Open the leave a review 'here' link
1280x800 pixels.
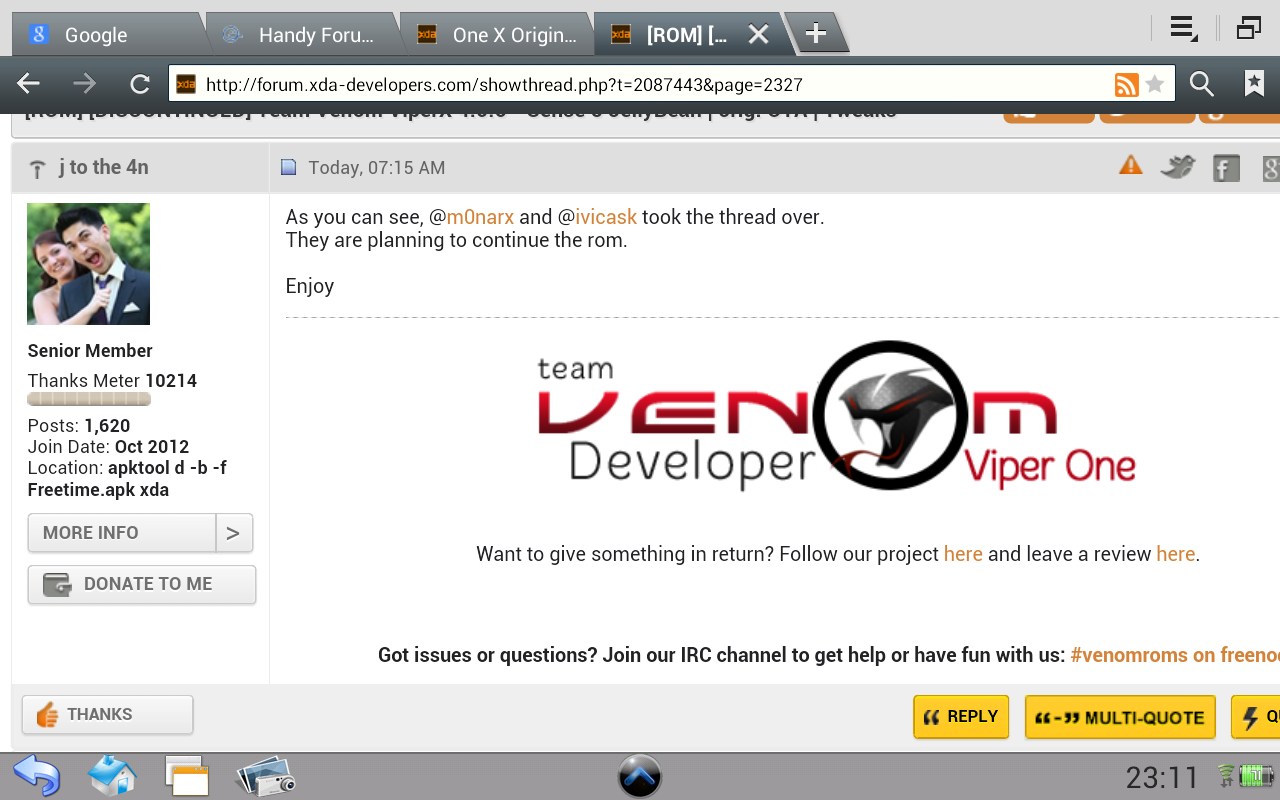pyautogui.click(x=1176, y=554)
